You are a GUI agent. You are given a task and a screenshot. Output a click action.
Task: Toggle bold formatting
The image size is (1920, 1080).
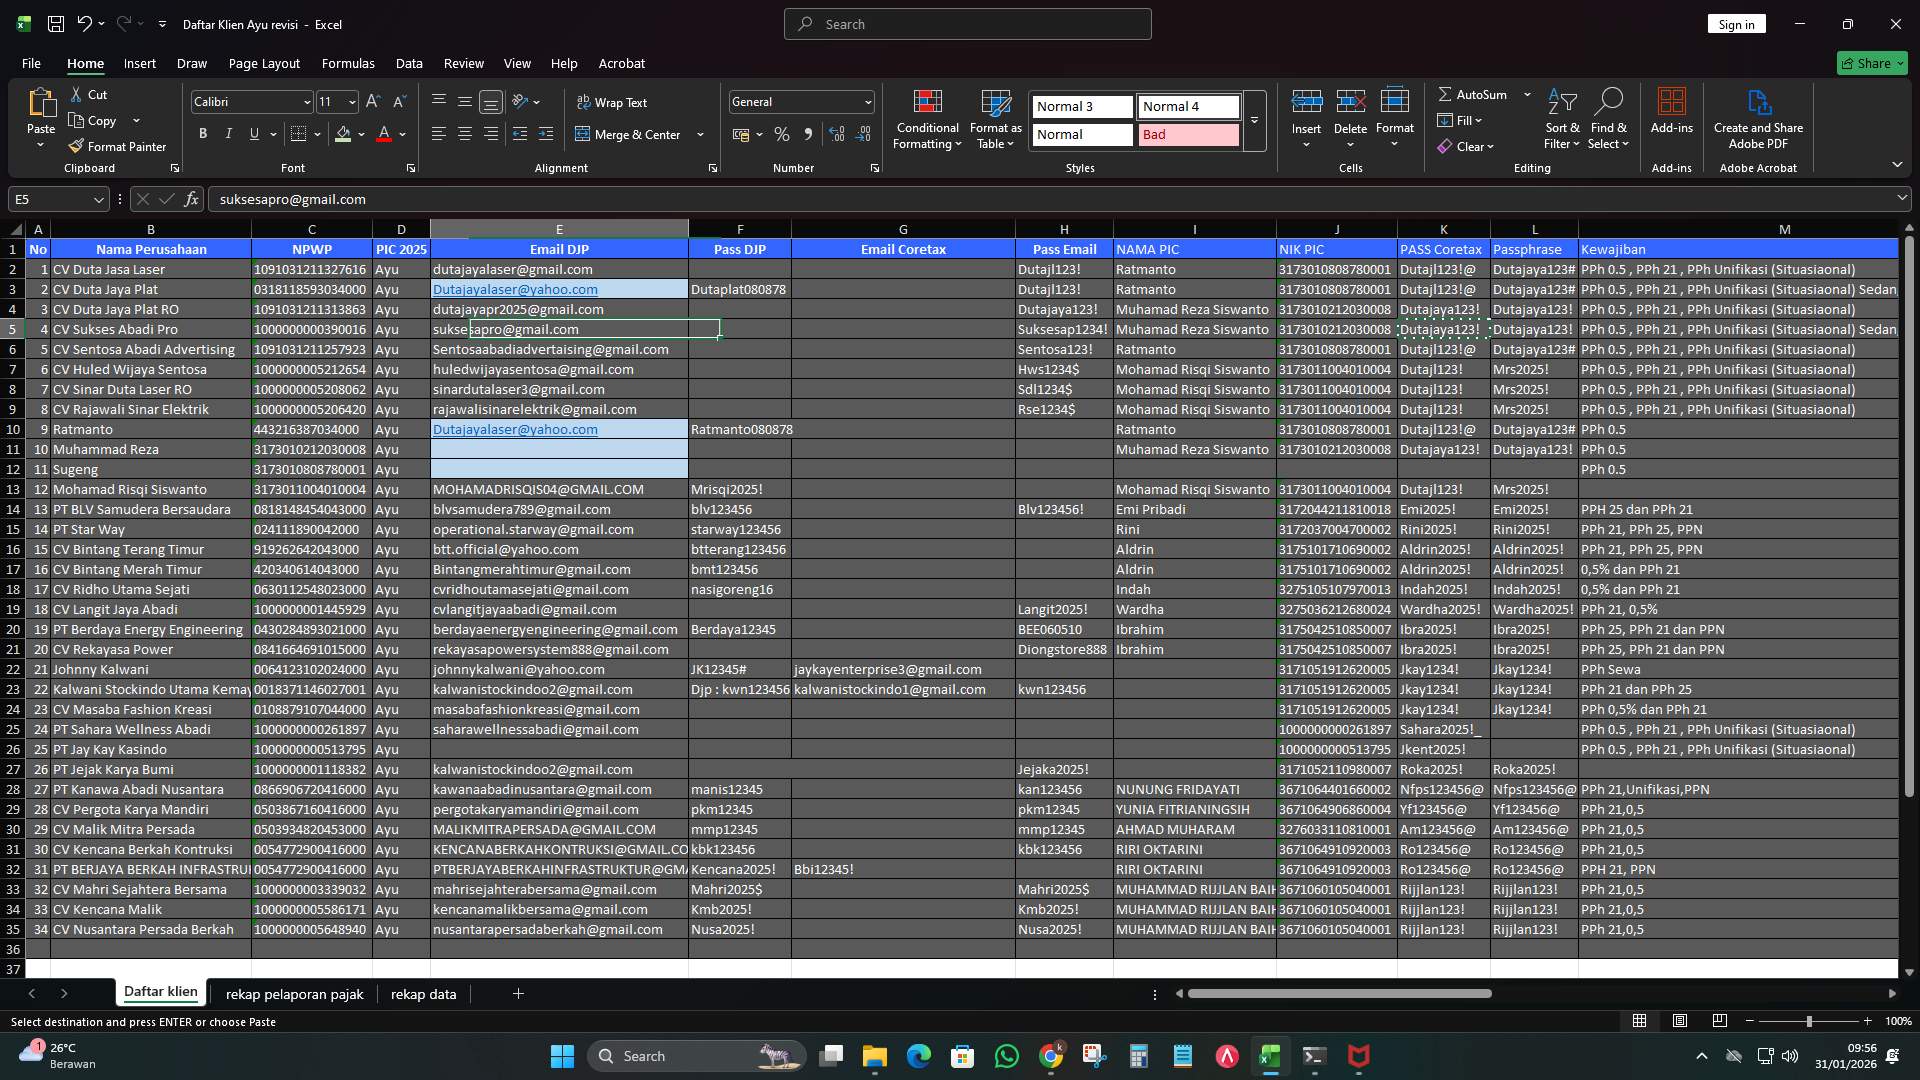point(203,133)
